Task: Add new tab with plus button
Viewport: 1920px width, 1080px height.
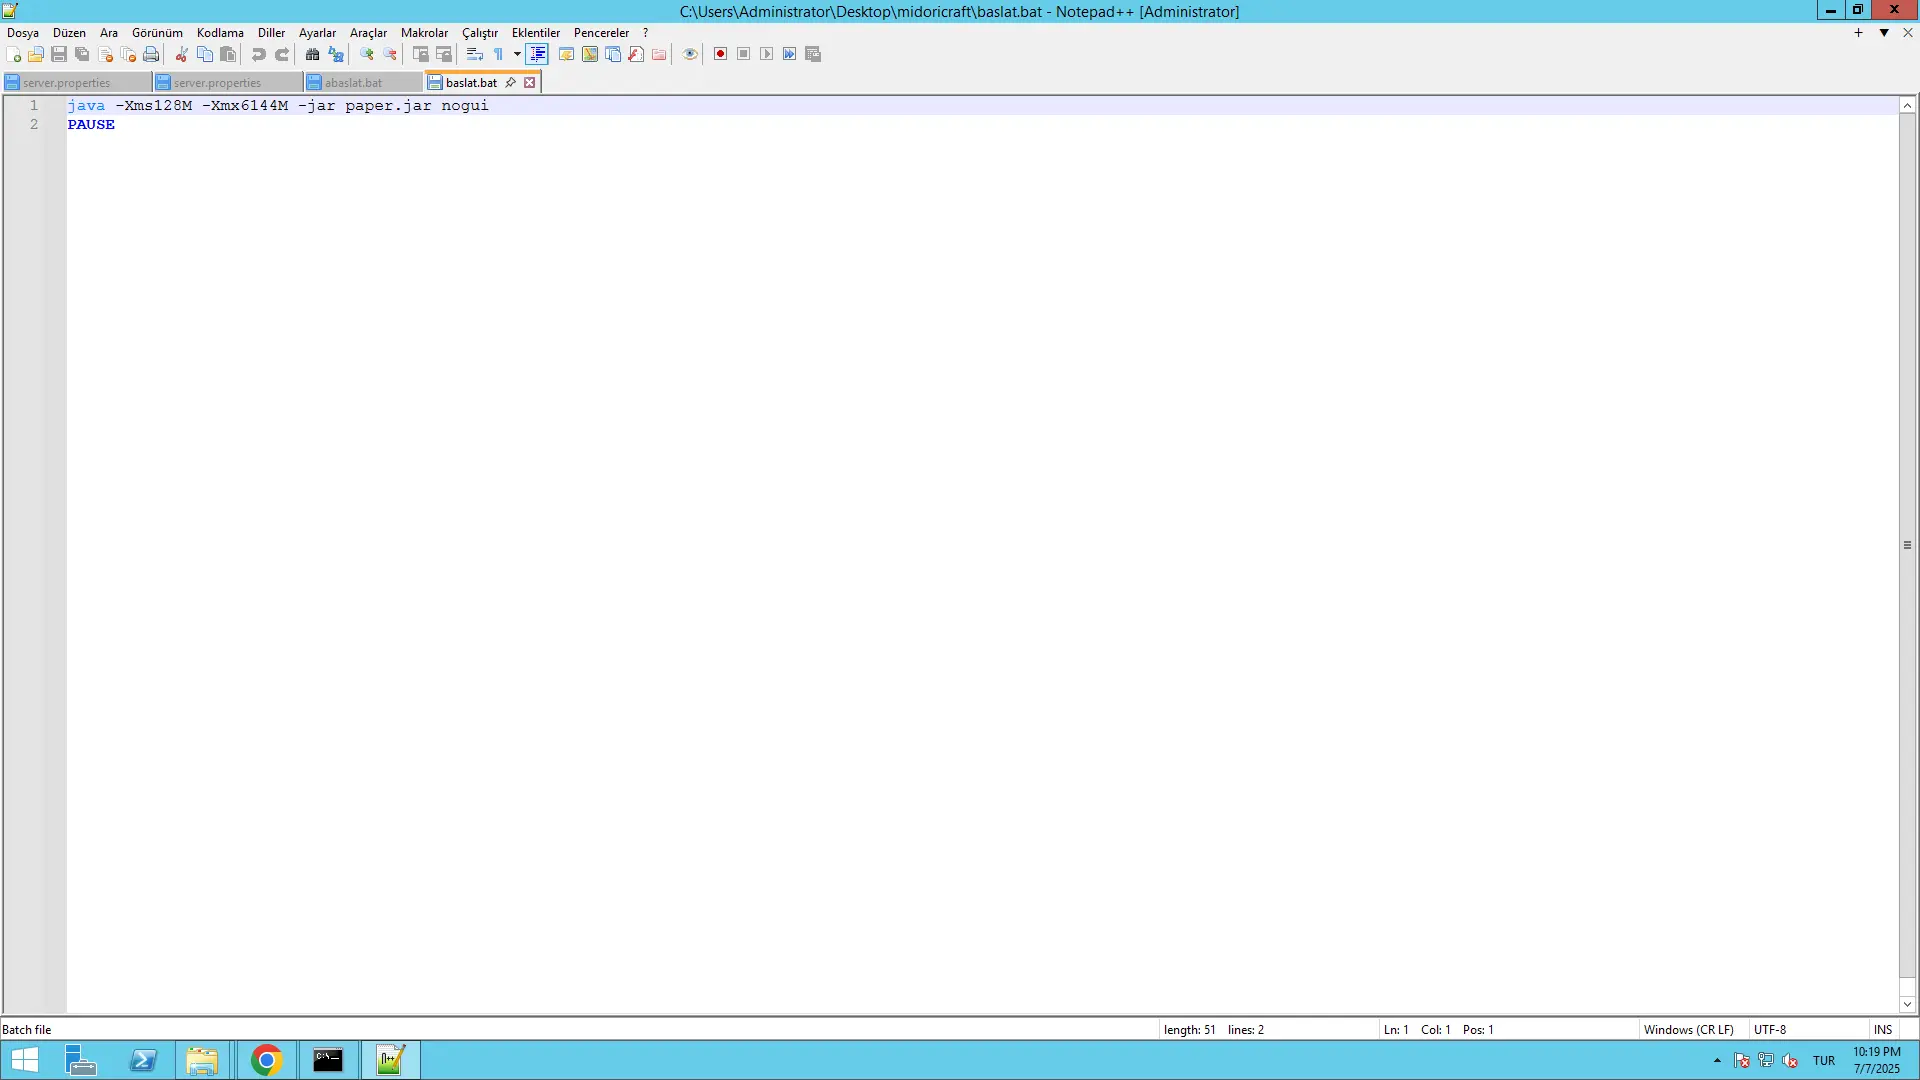Action: point(1858,33)
